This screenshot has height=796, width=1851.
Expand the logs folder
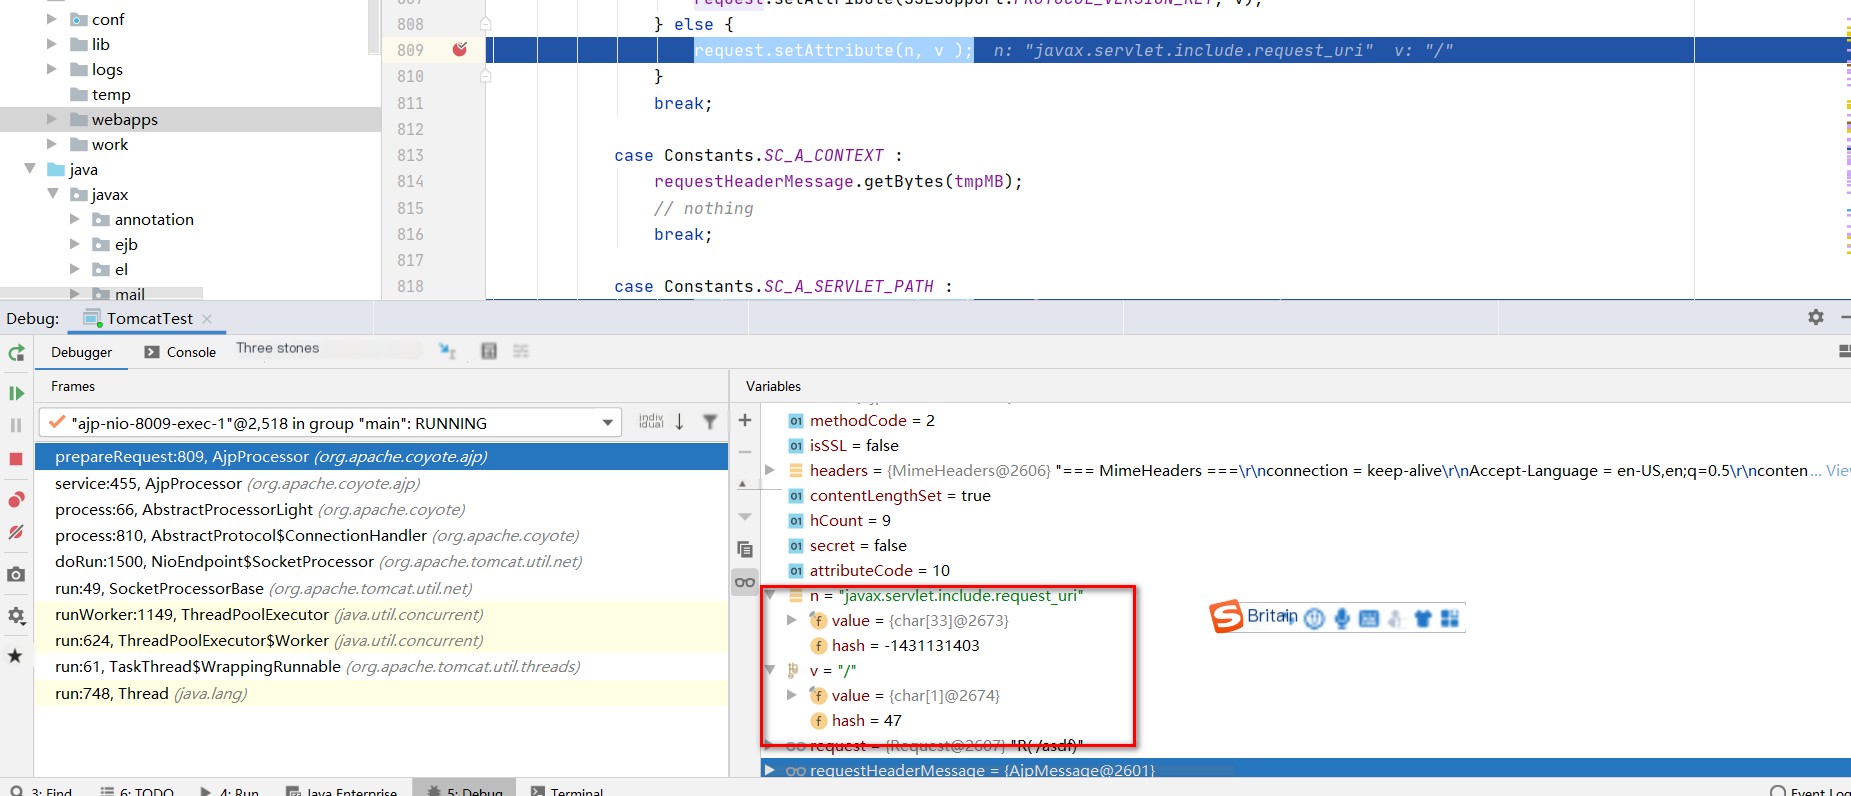(x=51, y=68)
